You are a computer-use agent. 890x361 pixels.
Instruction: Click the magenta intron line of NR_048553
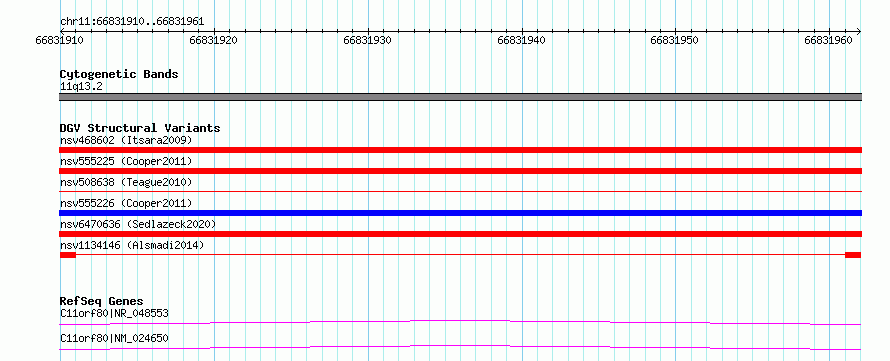pyautogui.click(x=460, y=322)
